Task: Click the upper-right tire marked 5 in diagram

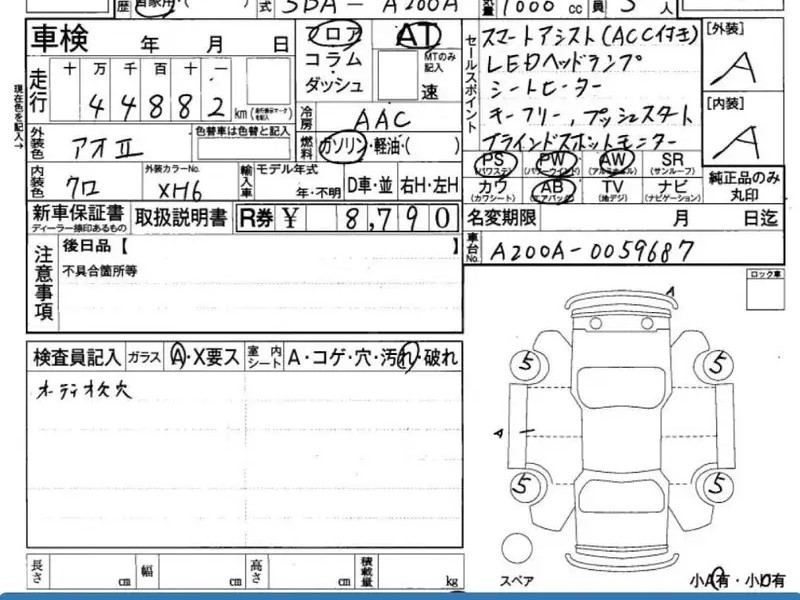Action: coord(716,363)
